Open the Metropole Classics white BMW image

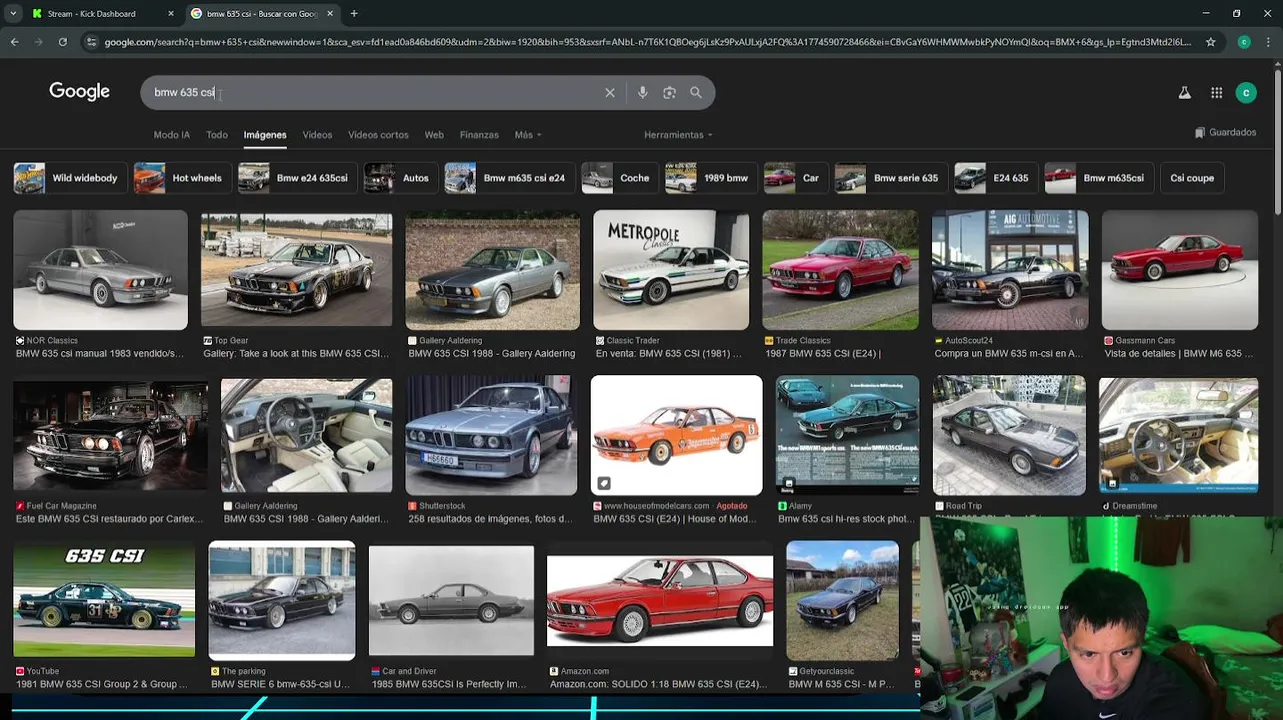(x=671, y=270)
